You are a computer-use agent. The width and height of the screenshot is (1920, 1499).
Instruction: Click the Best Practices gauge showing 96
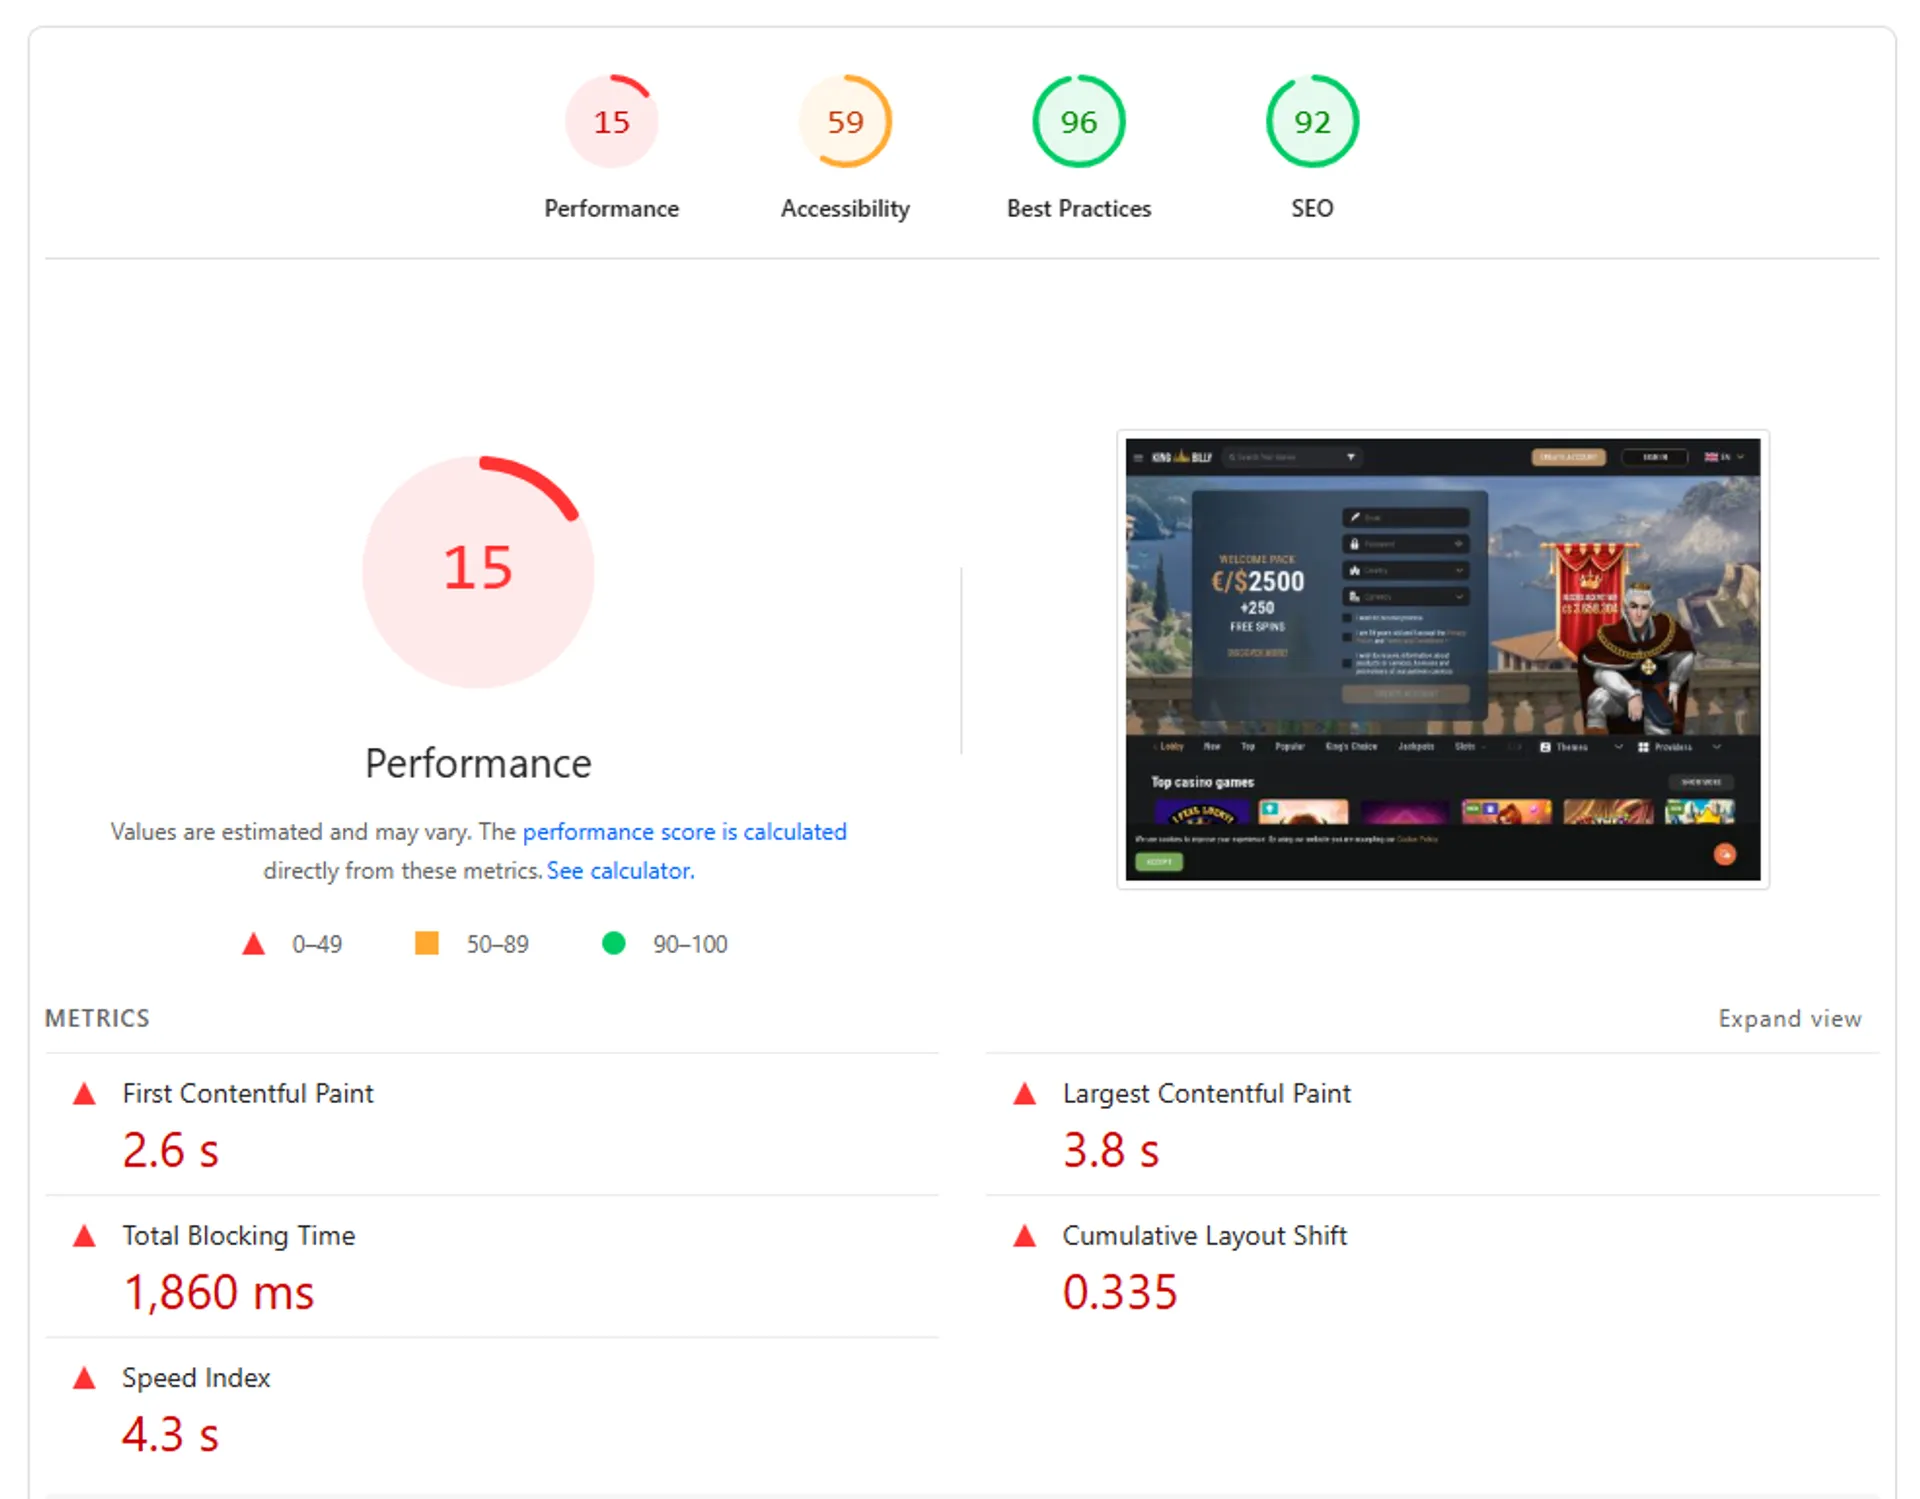coord(1078,121)
